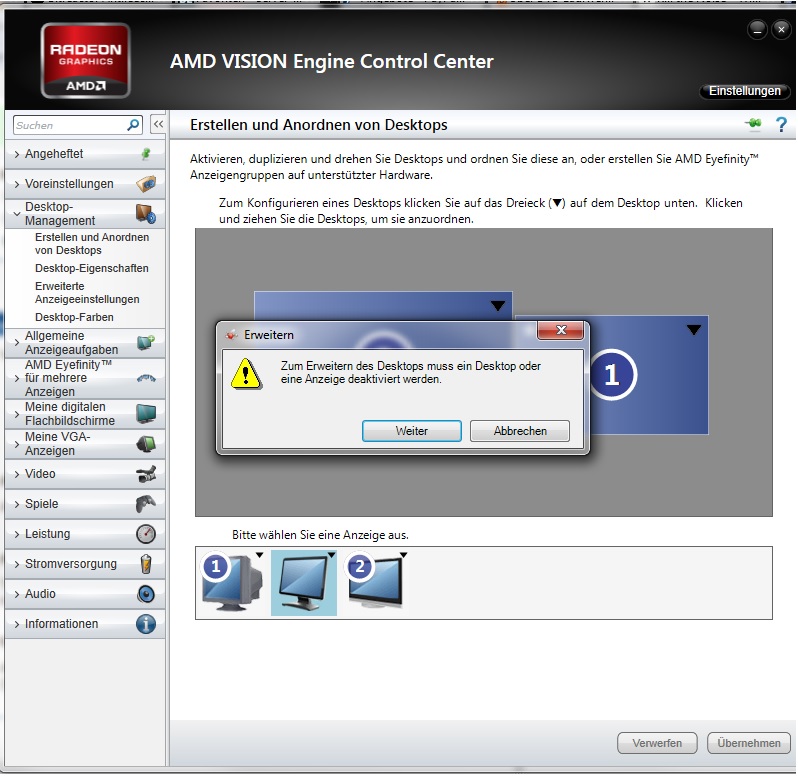
Task: Expand Meine digitalen Flachbildschirme section
Action: [x=17, y=414]
